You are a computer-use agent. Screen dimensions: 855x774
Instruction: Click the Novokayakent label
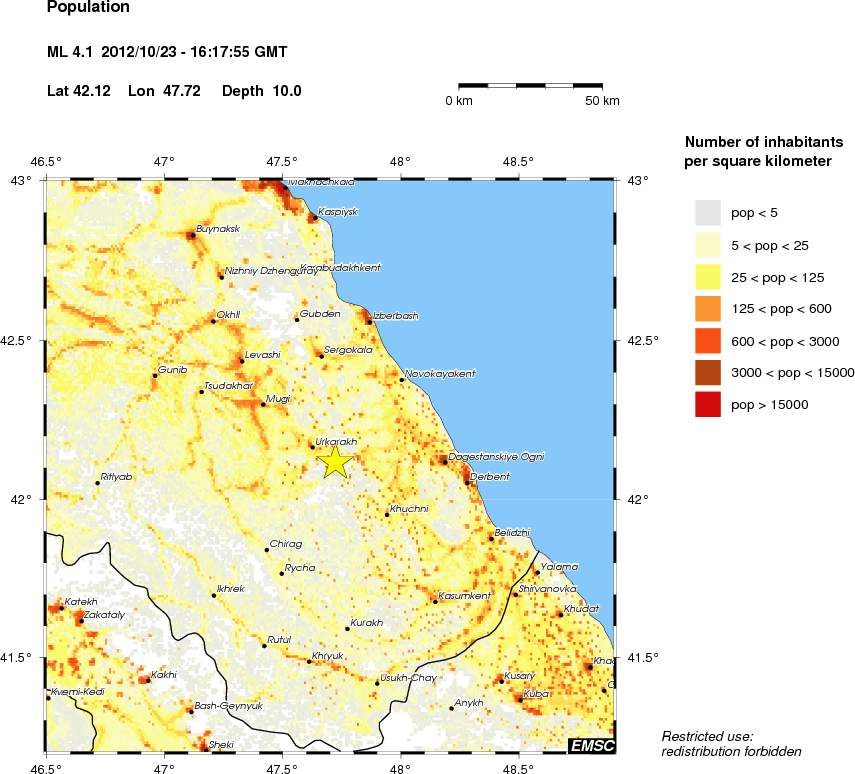point(440,374)
